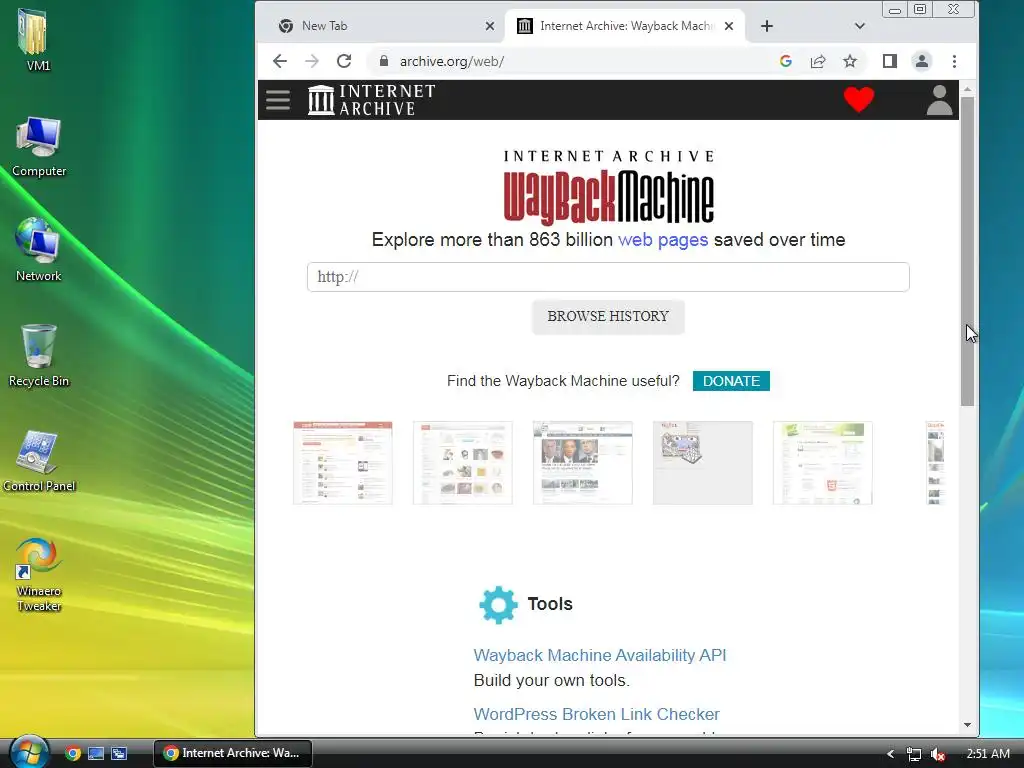Screen dimensions: 1024x768
Task: Select the Network desktop icon
Action: (x=39, y=250)
